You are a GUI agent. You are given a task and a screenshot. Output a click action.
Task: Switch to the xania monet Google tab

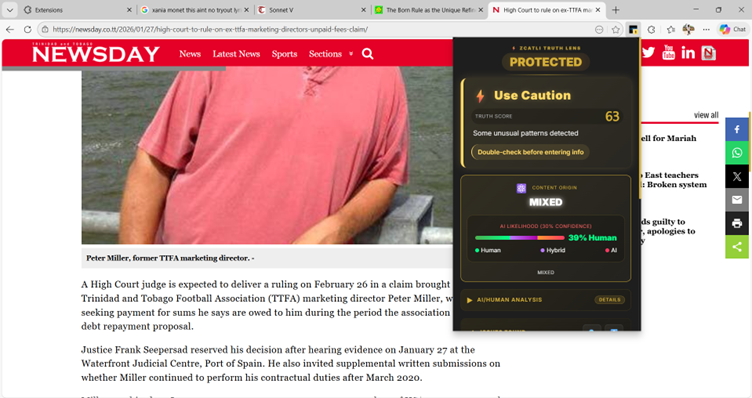194,10
